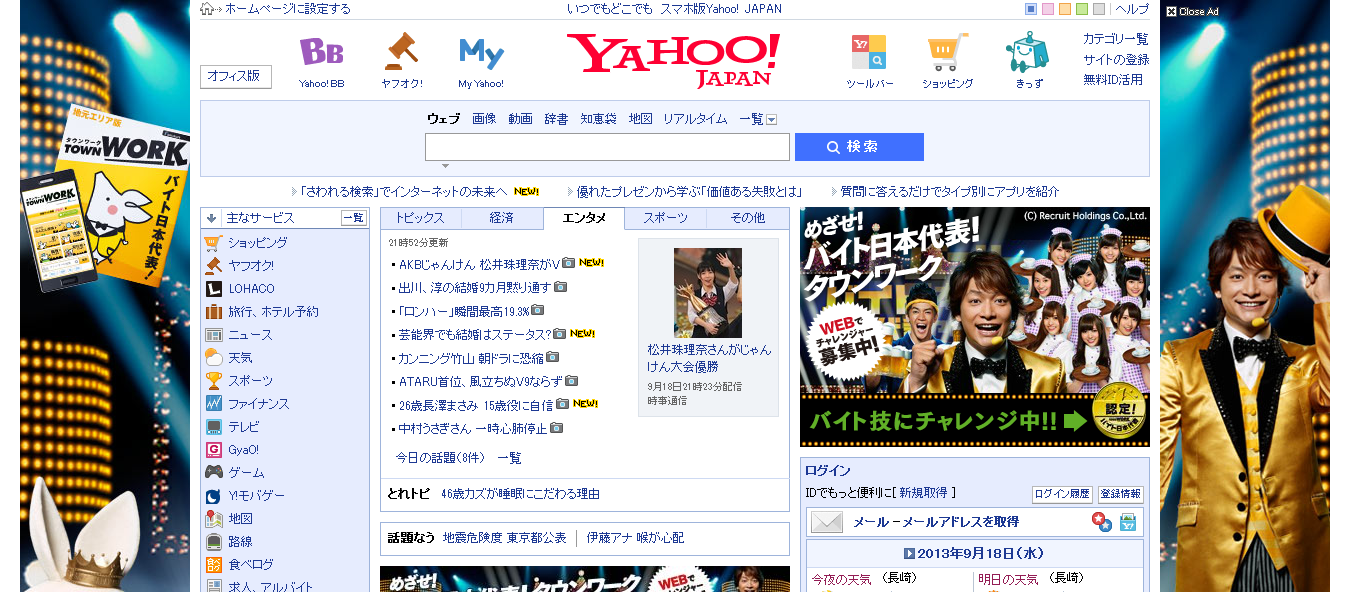Select the green page color theme swatch

coord(1082,9)
